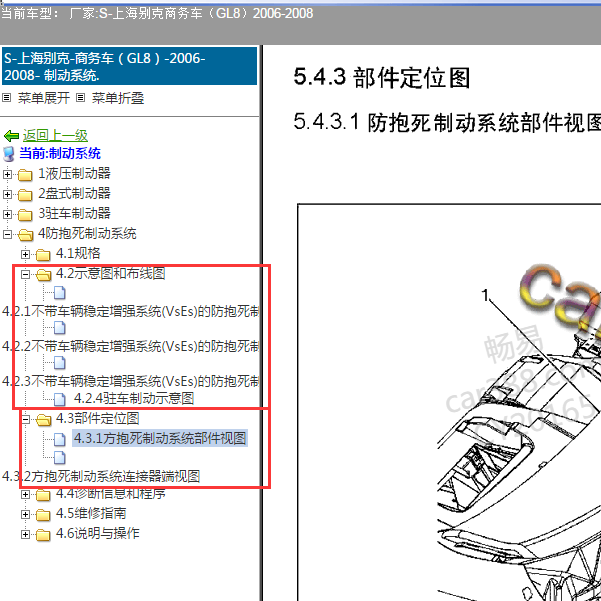Click the folder icon for 2盘式制动器
The image size is (601, 601).
[x=25, y=194]
